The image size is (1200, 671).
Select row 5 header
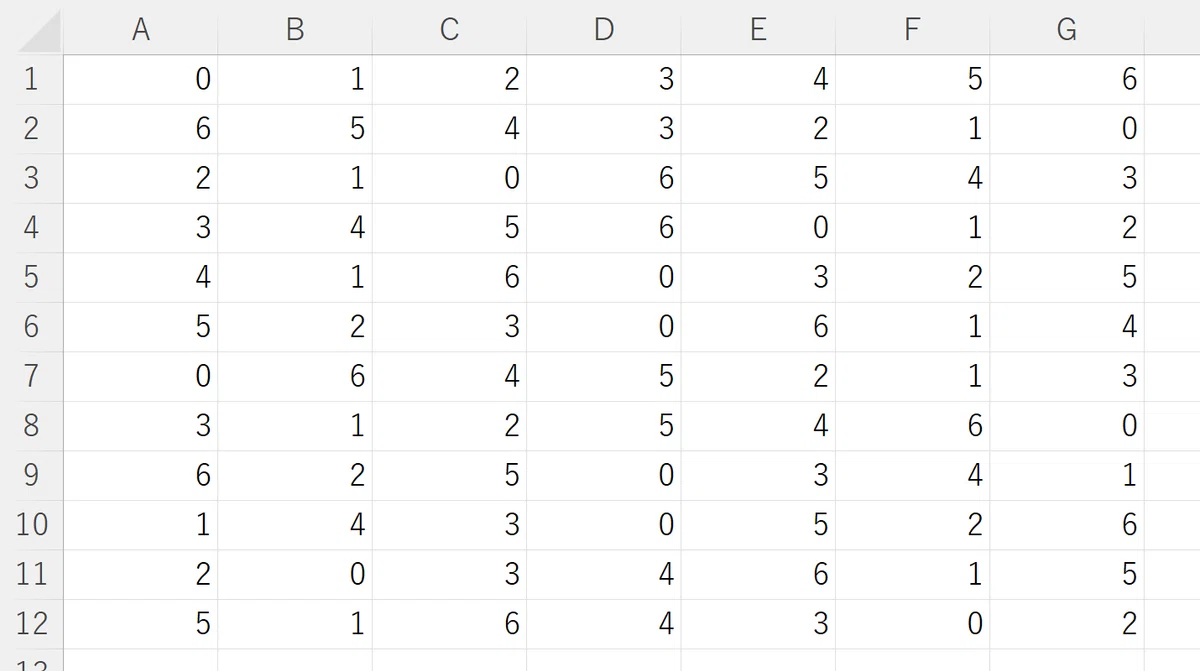(x=31, y=277)
